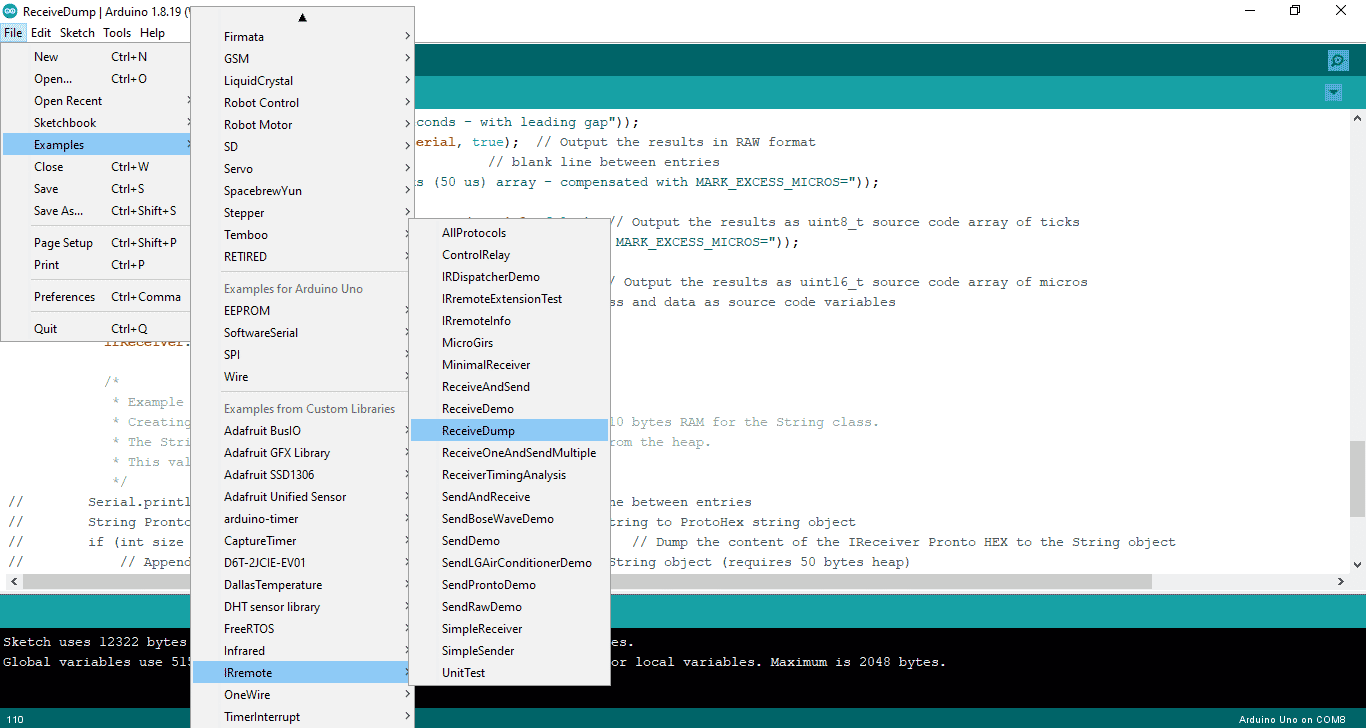Expand LiquidCrystal examples submenu
This screenshot has height=728, width=1366.
pos(303,81)
